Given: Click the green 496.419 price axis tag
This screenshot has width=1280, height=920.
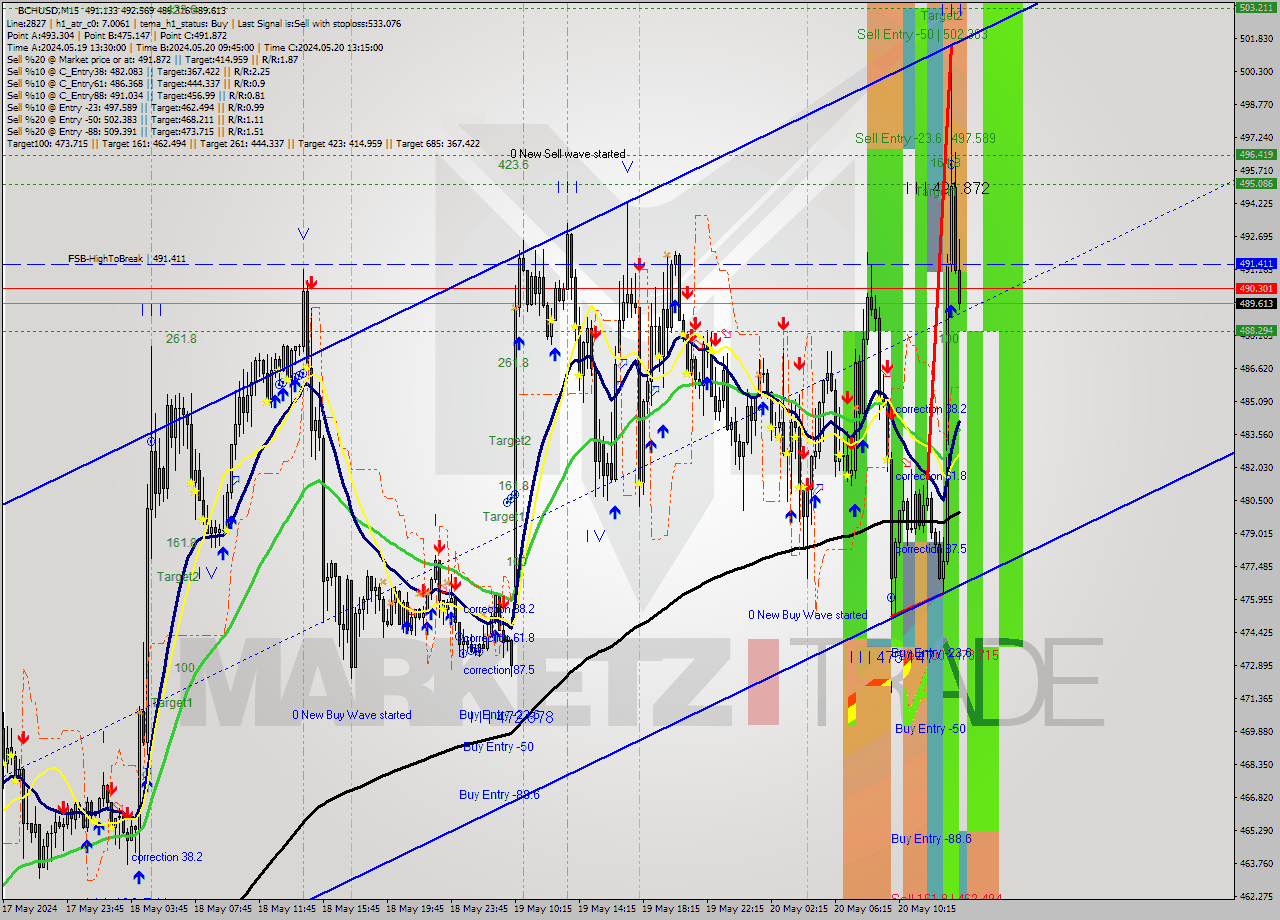Looking at the screenshot, I should point(1256,154).
